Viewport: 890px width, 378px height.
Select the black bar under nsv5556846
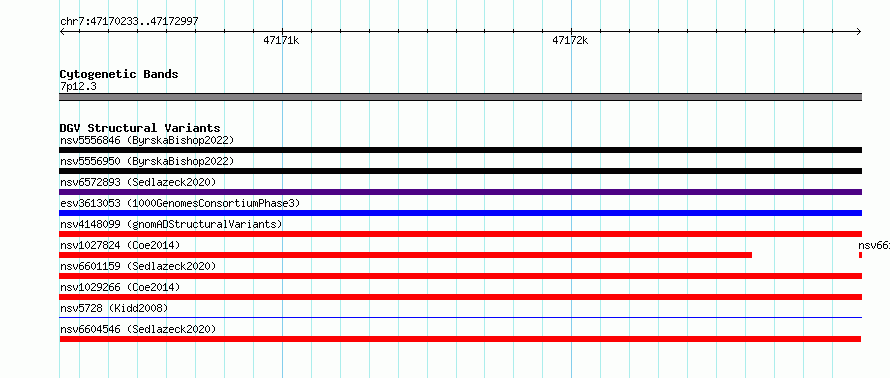click(460, 150)
